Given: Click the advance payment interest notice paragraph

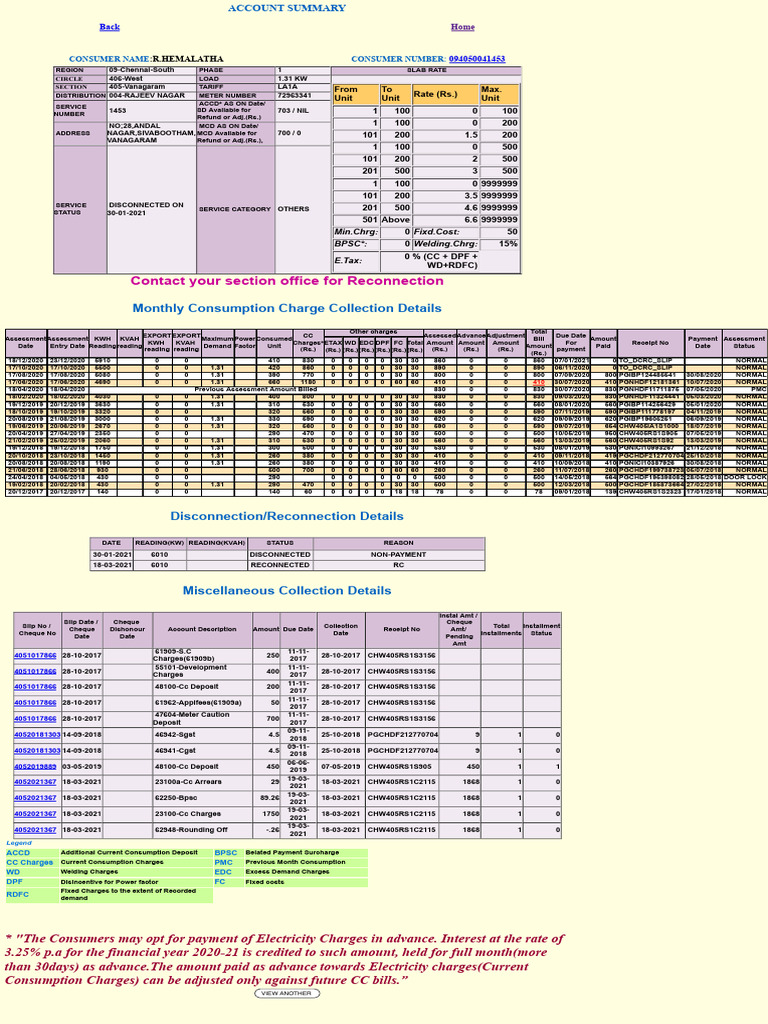Looking at the screenshot, I should 284,959.
